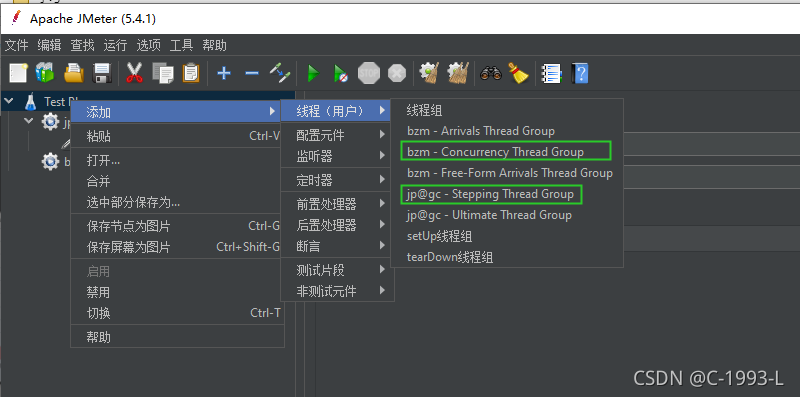Screen dimensions: 800x397
Task: Expand the 后置处理器 submenu
Action: [336, 225]
